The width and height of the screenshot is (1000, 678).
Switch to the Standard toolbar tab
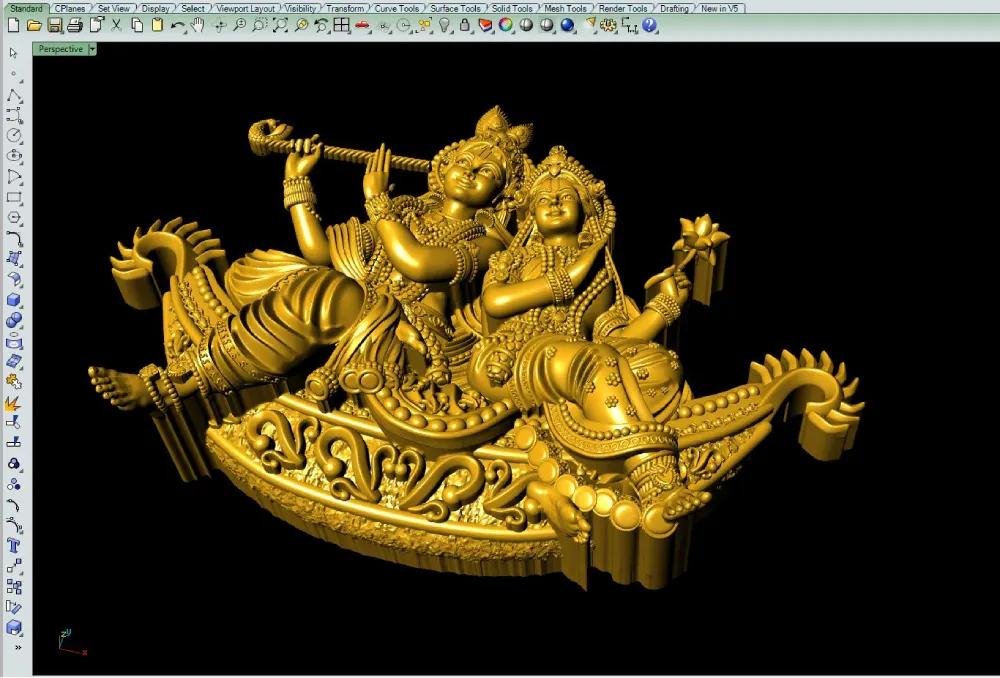point(26,8)
